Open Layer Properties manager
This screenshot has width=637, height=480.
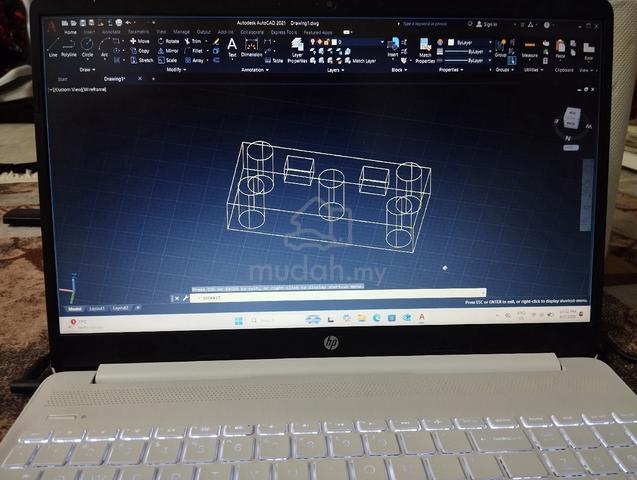pyautogui.click(x=297, y=51)
